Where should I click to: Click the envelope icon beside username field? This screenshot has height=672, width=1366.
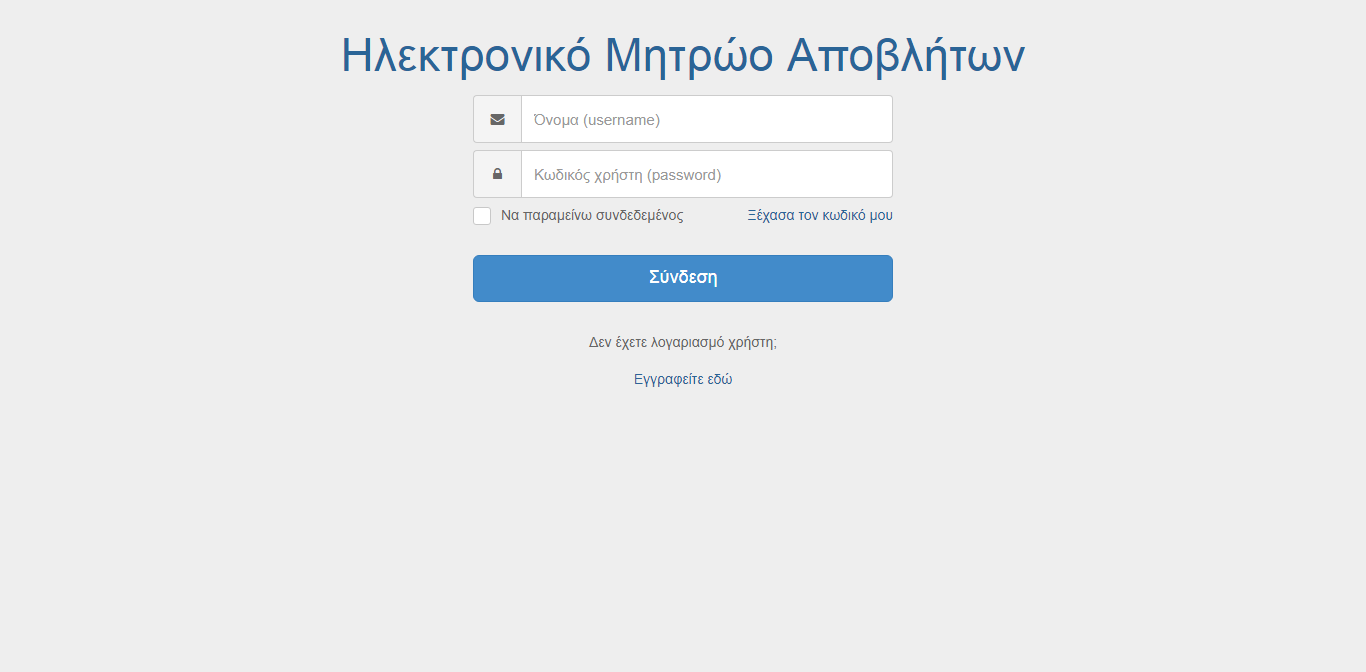click(x=497, y=119)
